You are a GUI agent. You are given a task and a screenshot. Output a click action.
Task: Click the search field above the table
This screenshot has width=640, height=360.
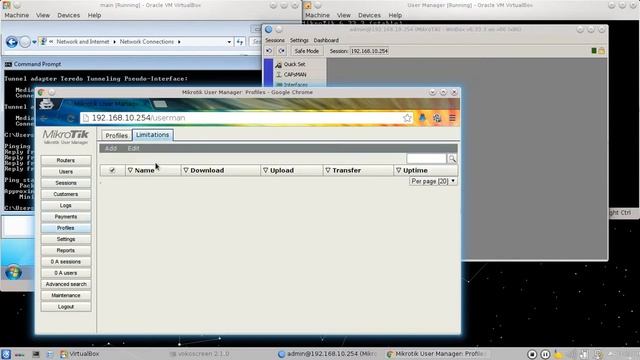[426, 158]
